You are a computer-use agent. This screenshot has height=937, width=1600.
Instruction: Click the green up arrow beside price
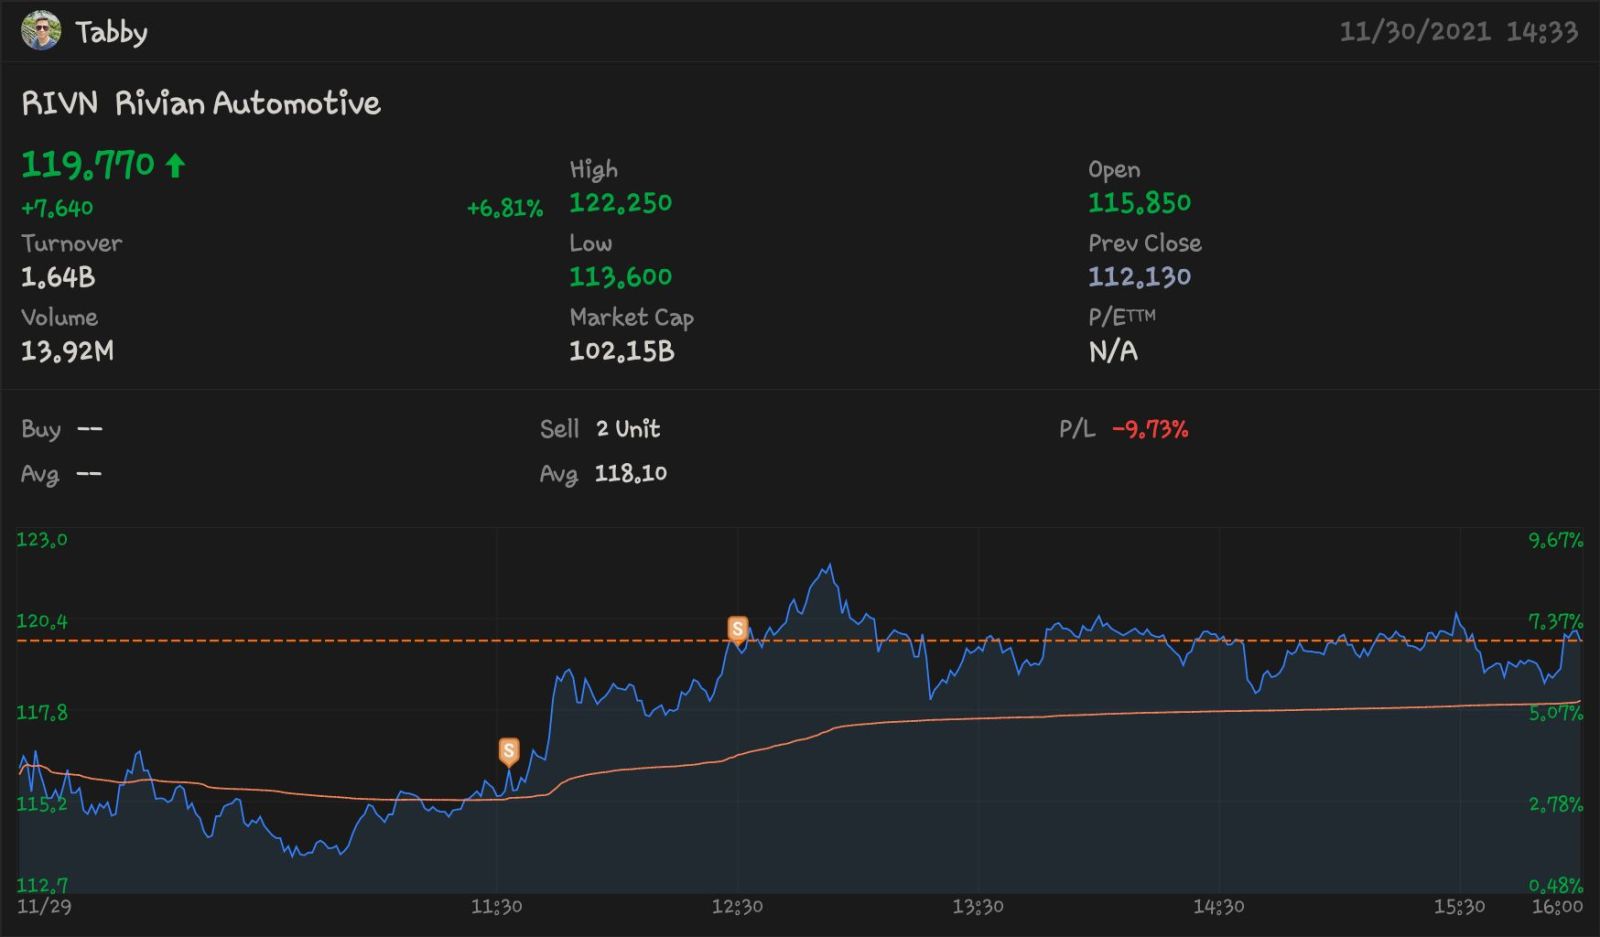176,165
